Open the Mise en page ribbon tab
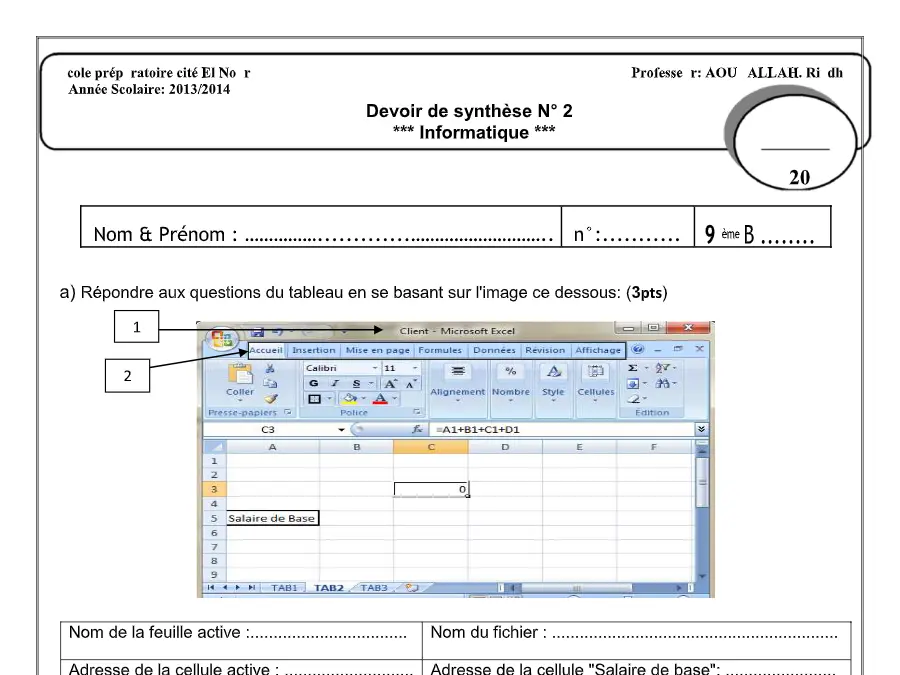The width and height of the screenshot is (900, 675). [378, 350]
